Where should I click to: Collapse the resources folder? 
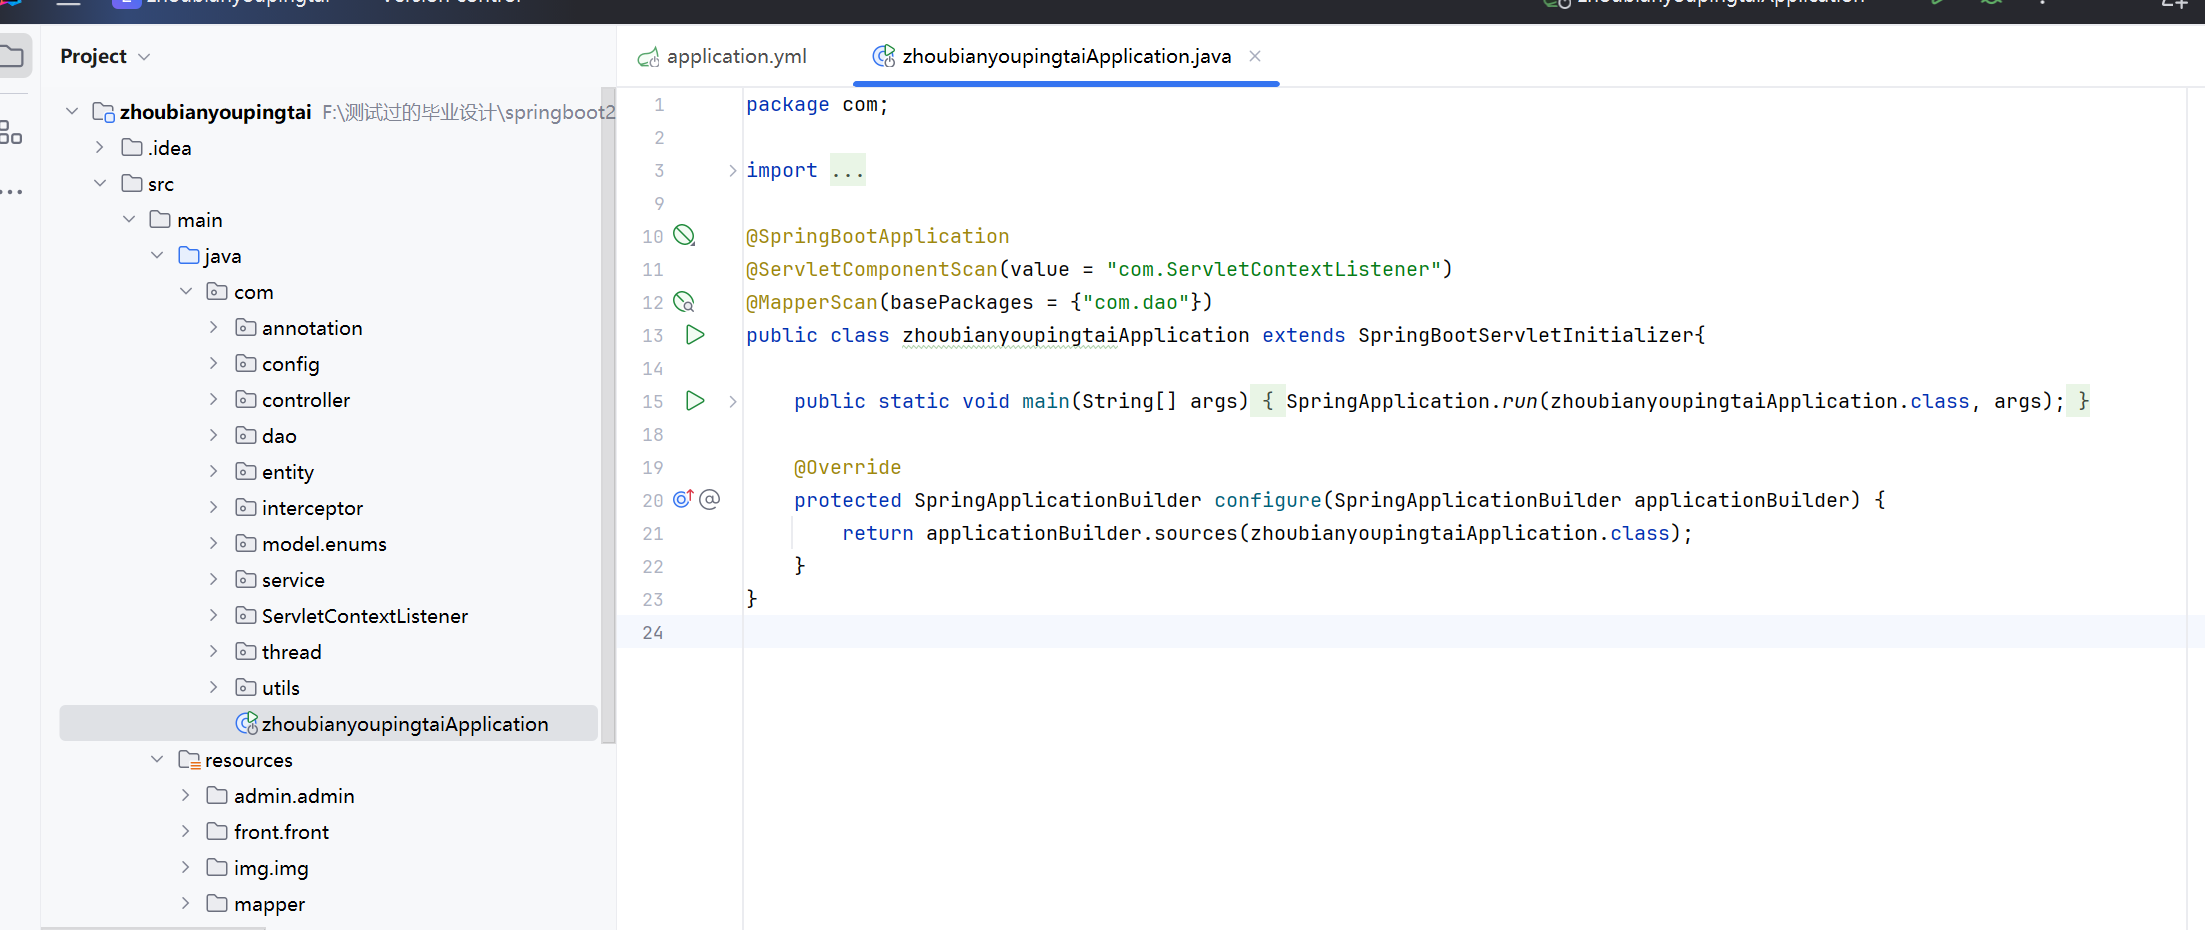tap(157, 760)
